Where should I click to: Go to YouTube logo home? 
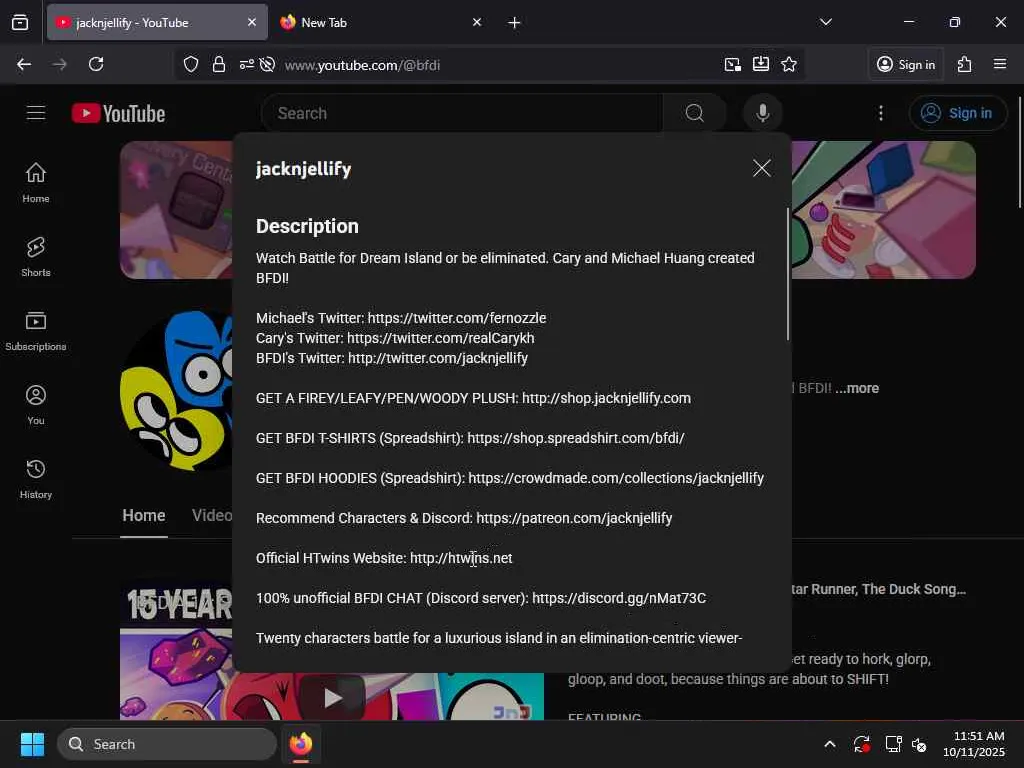pos(118,113)
